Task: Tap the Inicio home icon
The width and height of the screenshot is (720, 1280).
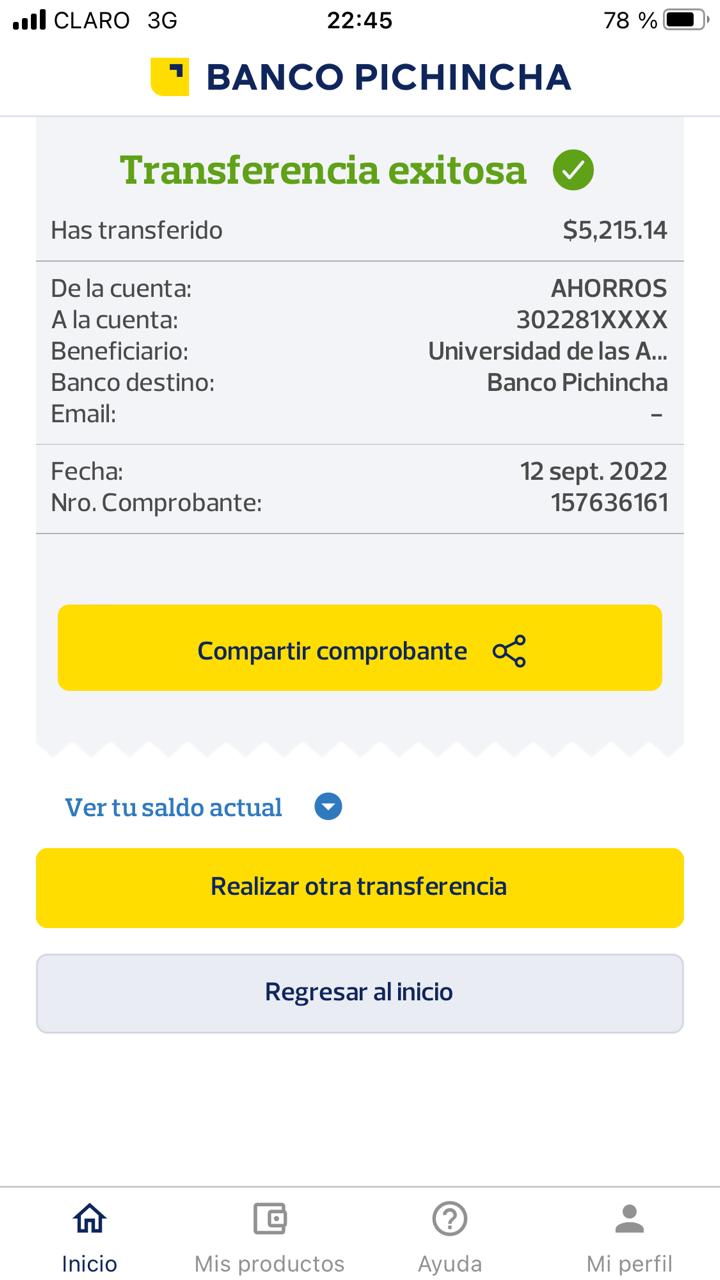Action: point(89,1218)
